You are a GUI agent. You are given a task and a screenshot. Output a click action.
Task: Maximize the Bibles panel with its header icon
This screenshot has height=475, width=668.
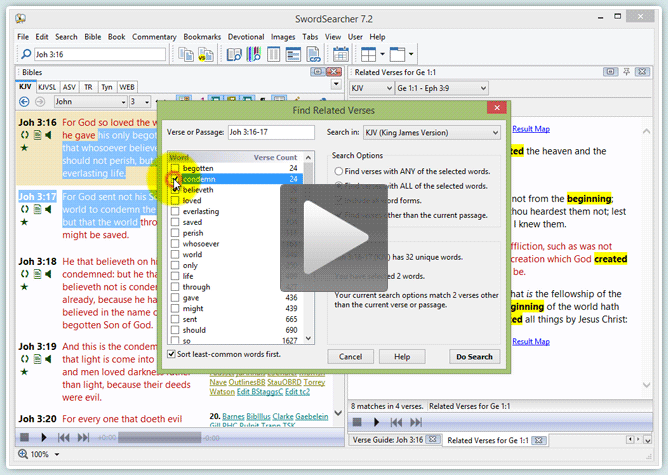317,72
